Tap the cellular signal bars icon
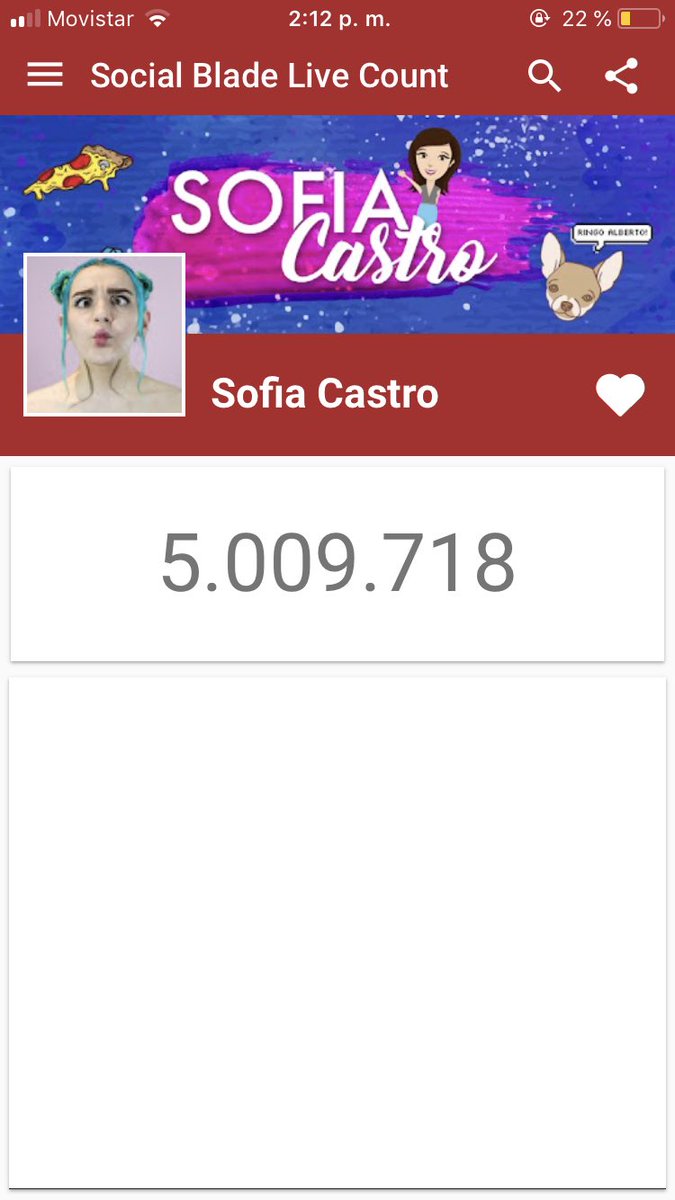This screenshot has width=675, height=1200. [25, 18]
